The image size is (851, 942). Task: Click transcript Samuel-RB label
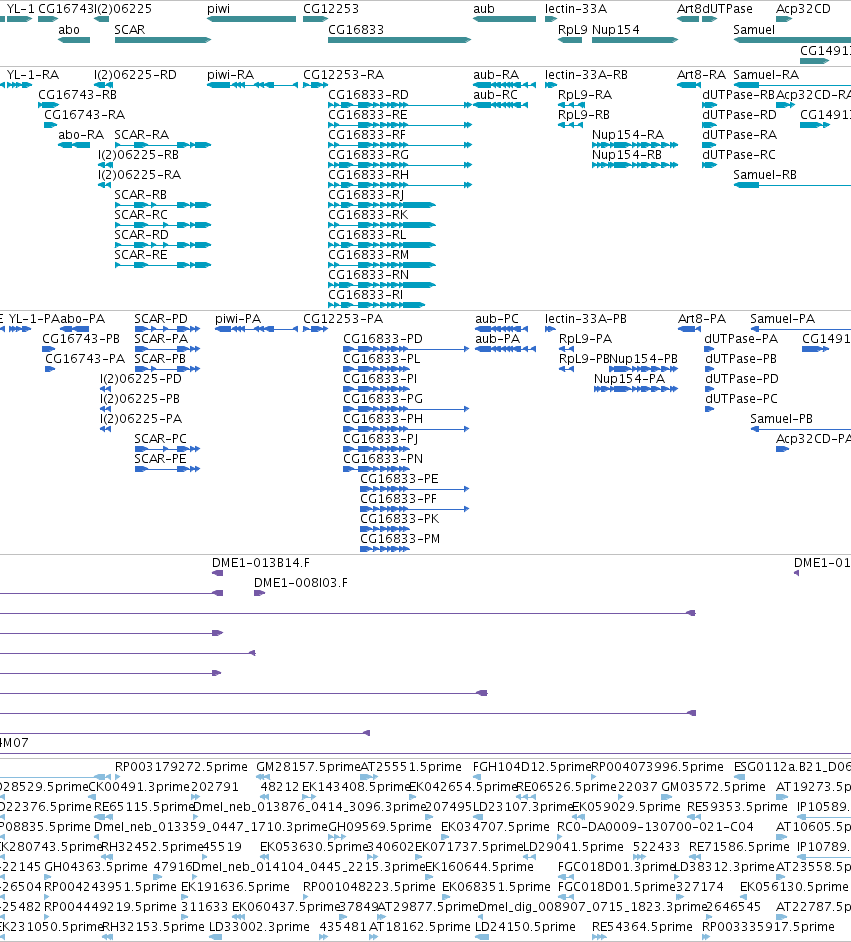765,175
